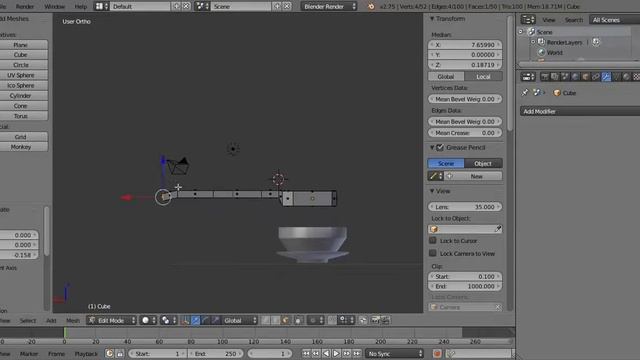Click the pin icon beside Cube
The width and height of the screenshot is (640, 360).
[x=525, y=93]
